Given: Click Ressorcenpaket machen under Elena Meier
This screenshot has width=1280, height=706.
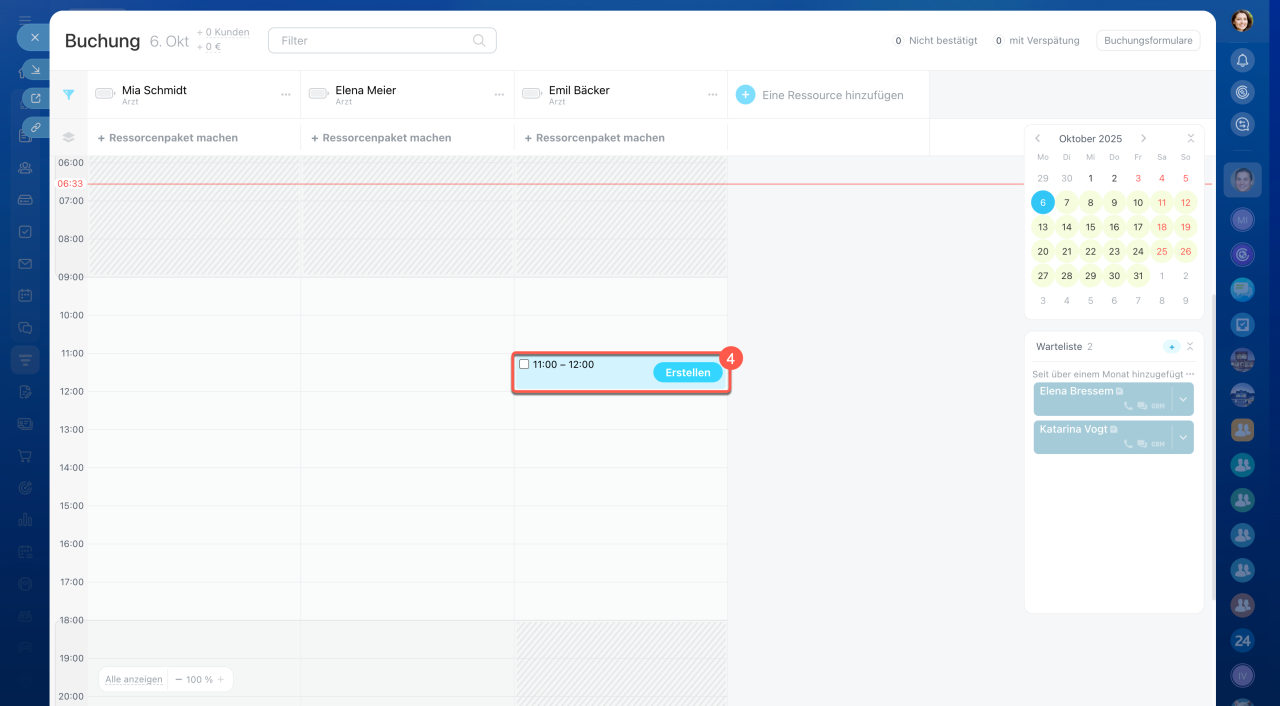Looking at the screenshot, I should click(x=381, y=138).
